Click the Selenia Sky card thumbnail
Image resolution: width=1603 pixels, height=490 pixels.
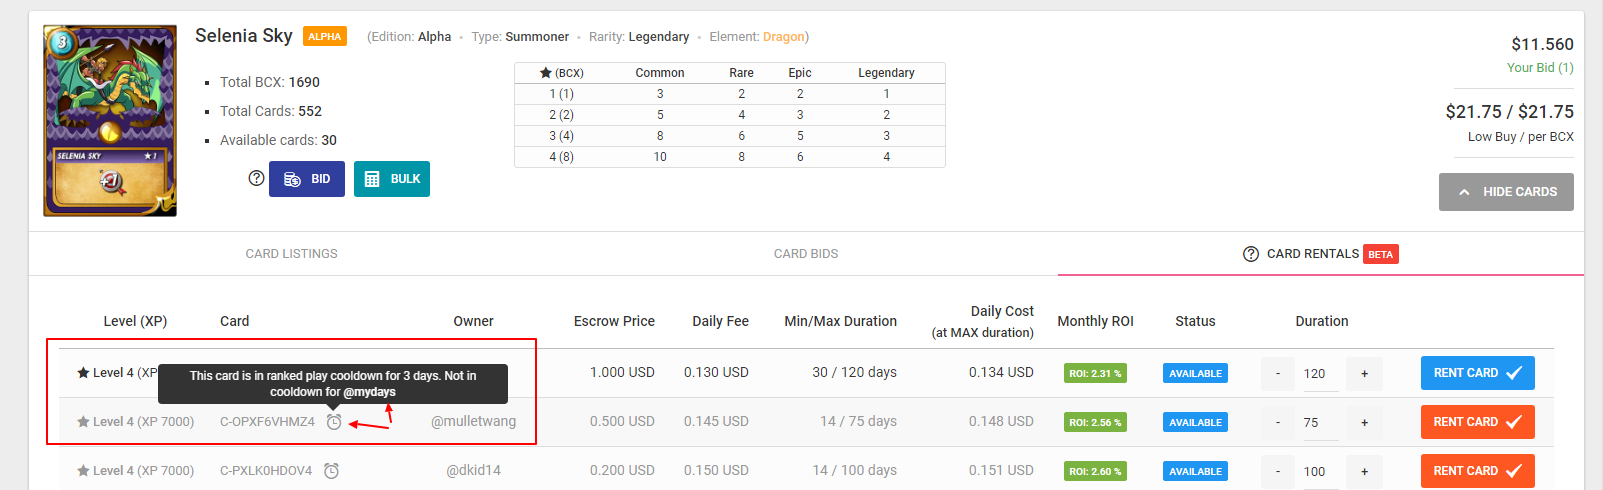[110, 121]
